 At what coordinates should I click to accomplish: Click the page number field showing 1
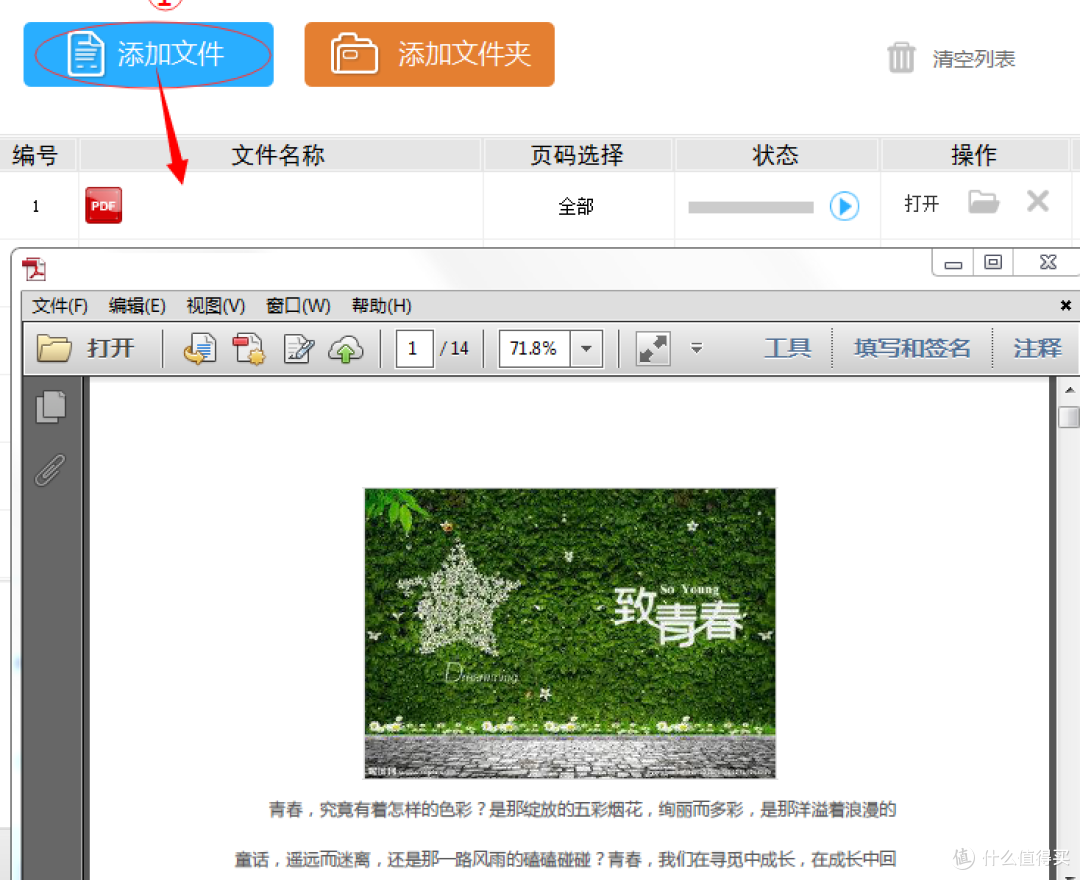coord(413,348)
